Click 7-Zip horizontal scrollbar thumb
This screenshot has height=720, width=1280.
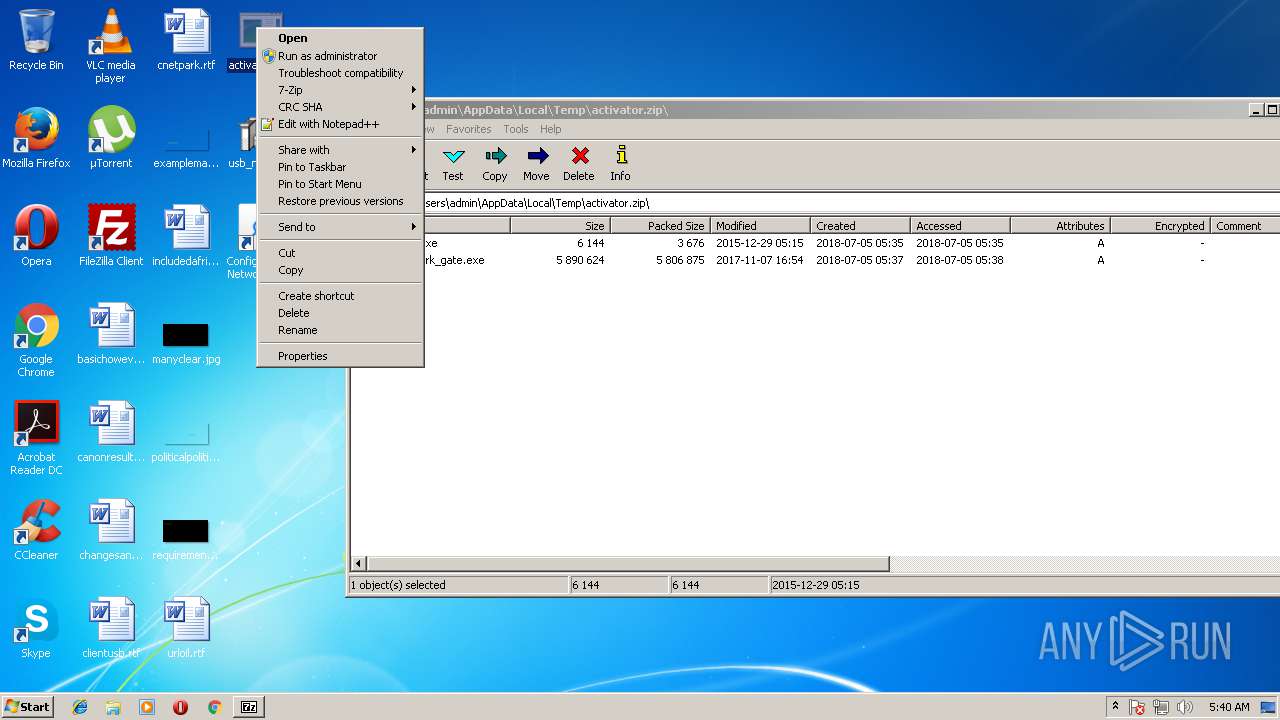(x=628, y=564)
